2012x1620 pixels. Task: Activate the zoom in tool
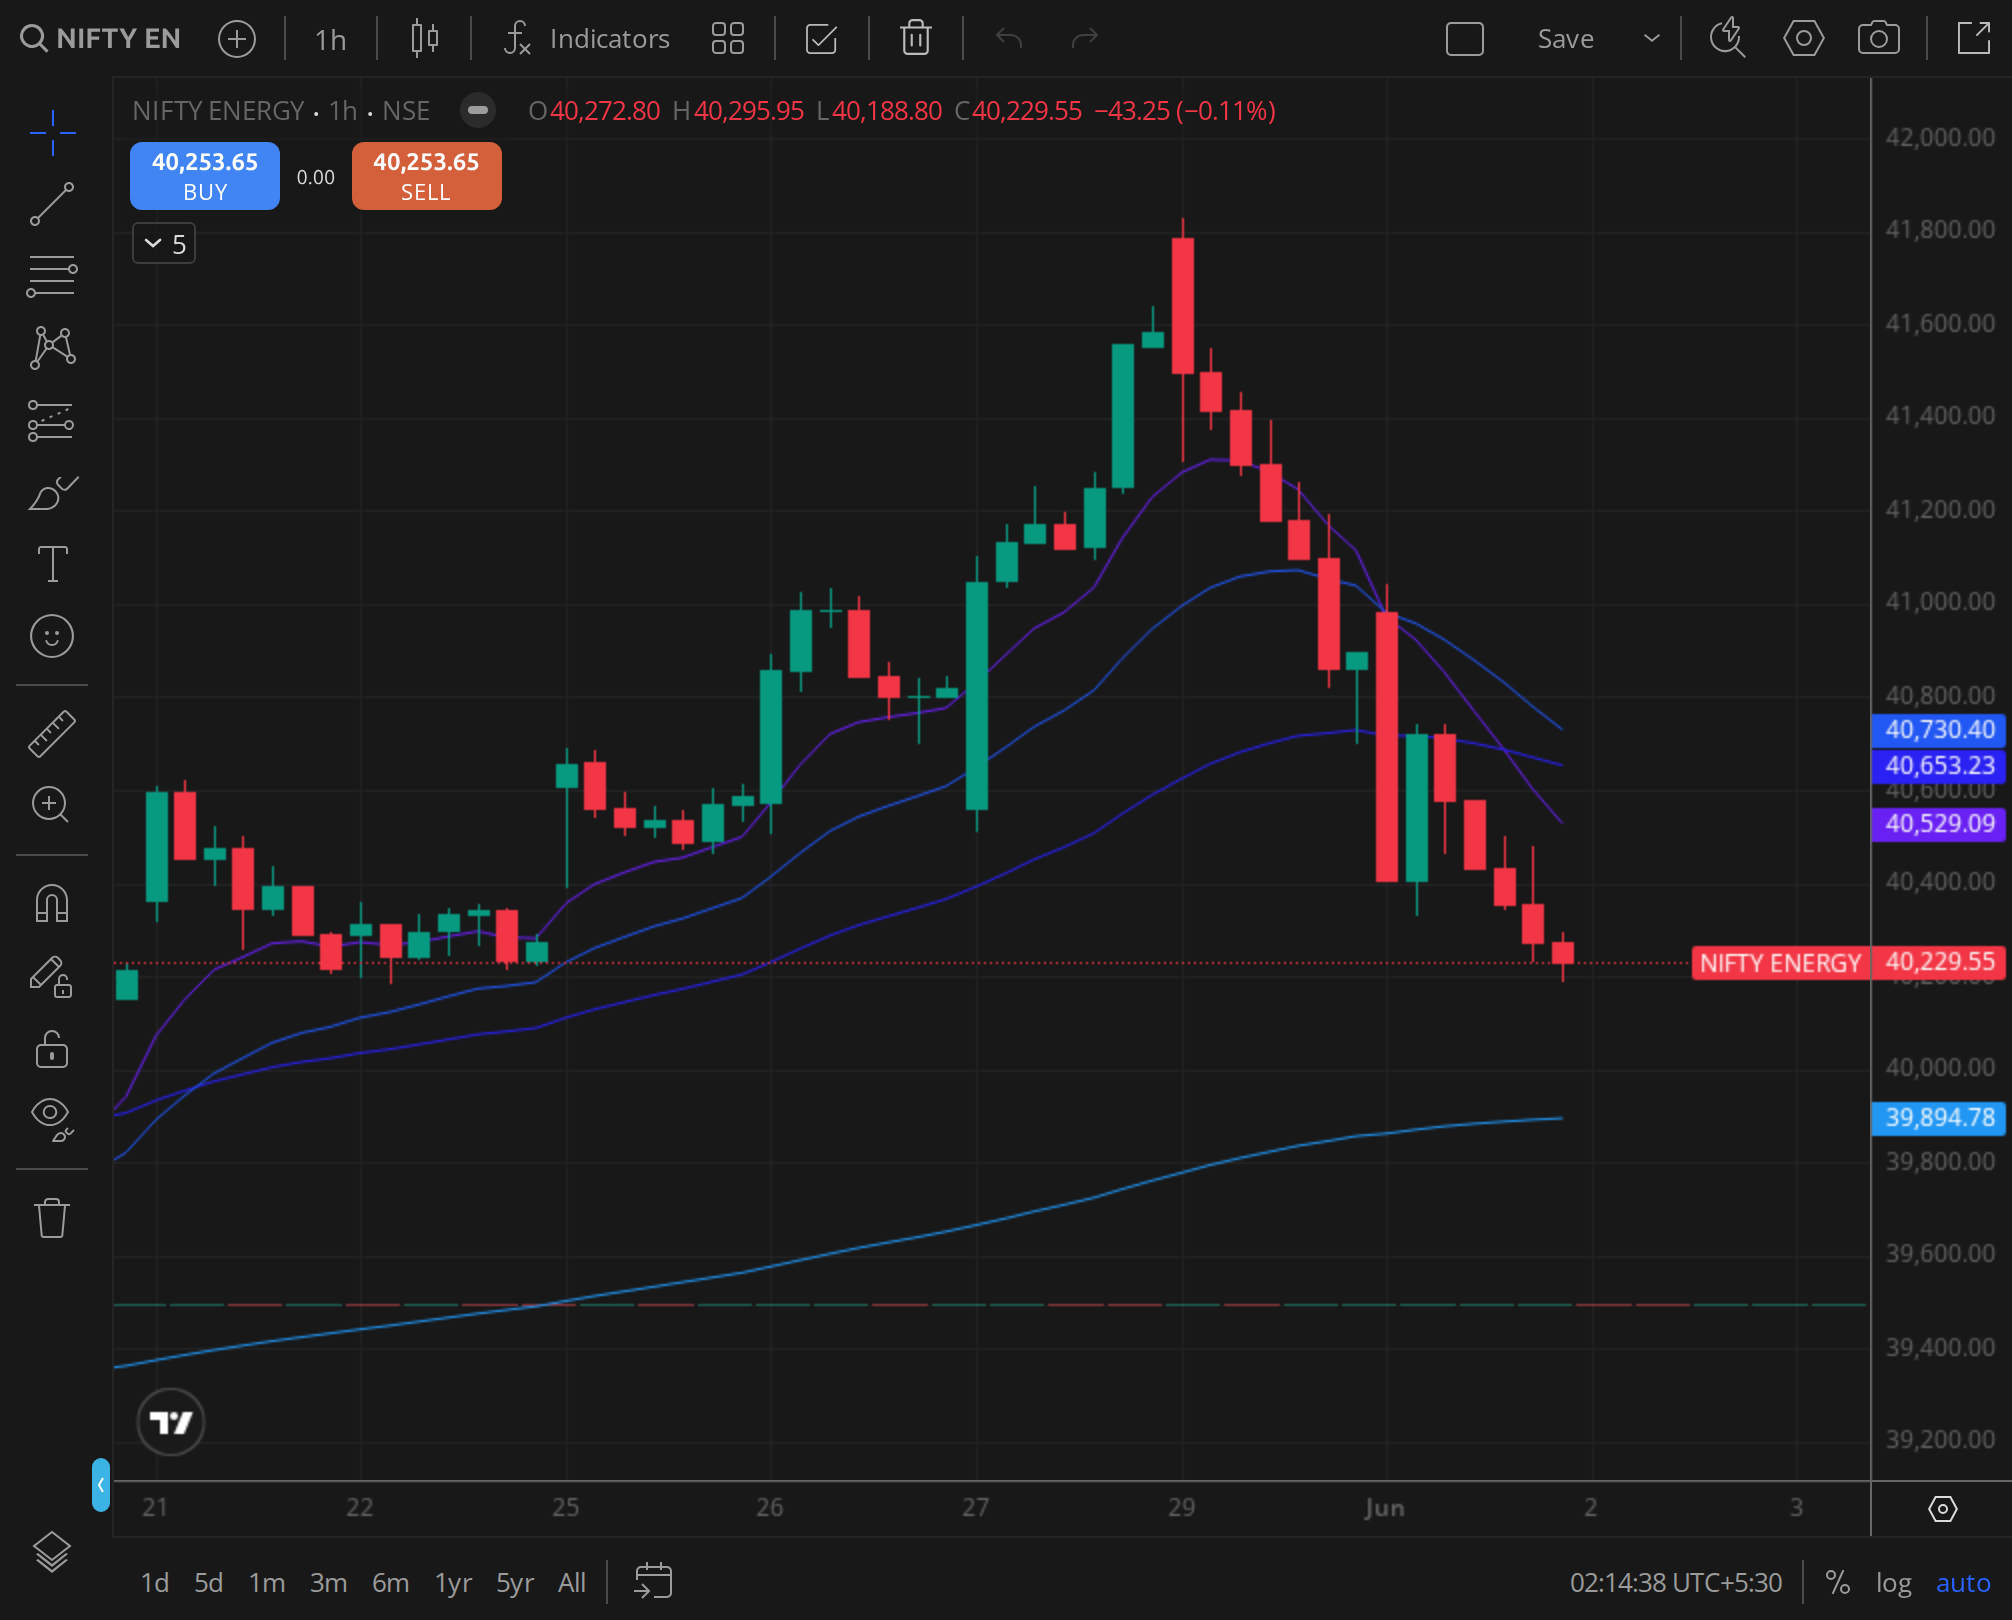click(52, 805)
